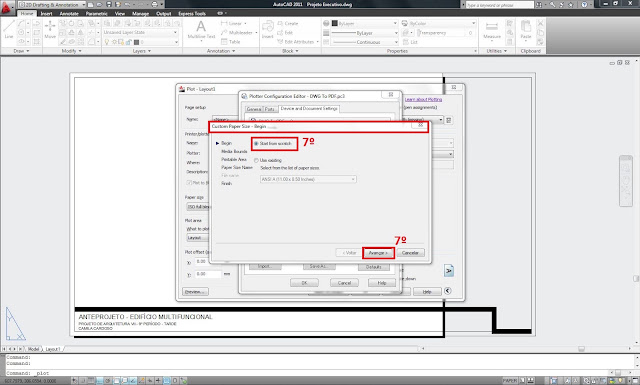Select the 'Use existing' radio button
Image resolution: width=640 pixels, height=385 pixels.
click(256, 160)
